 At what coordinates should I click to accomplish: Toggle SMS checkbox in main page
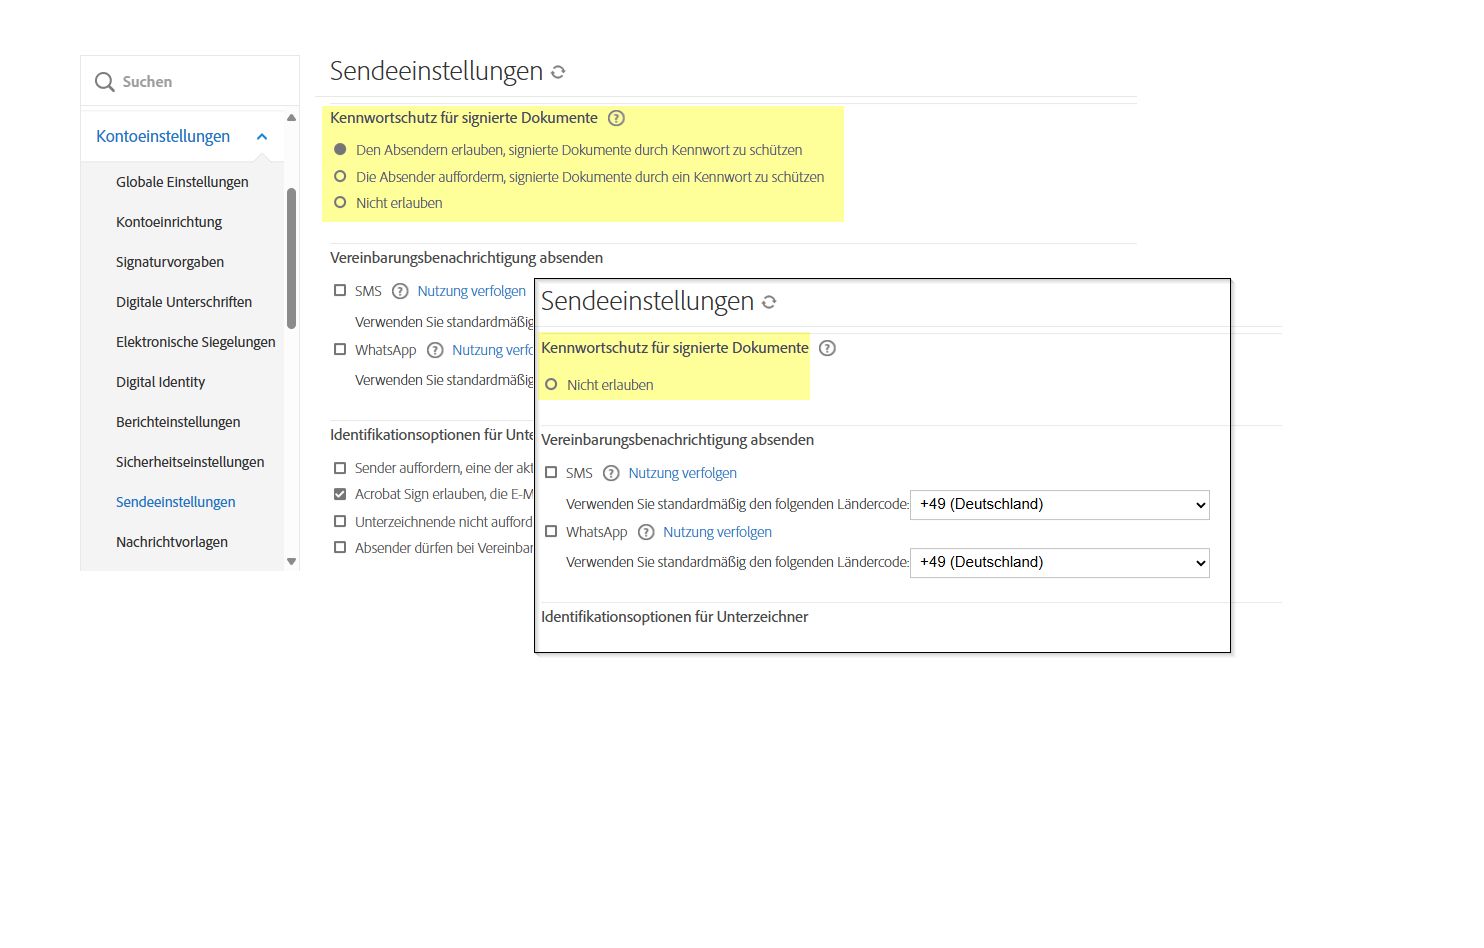(x=340, y=290)
